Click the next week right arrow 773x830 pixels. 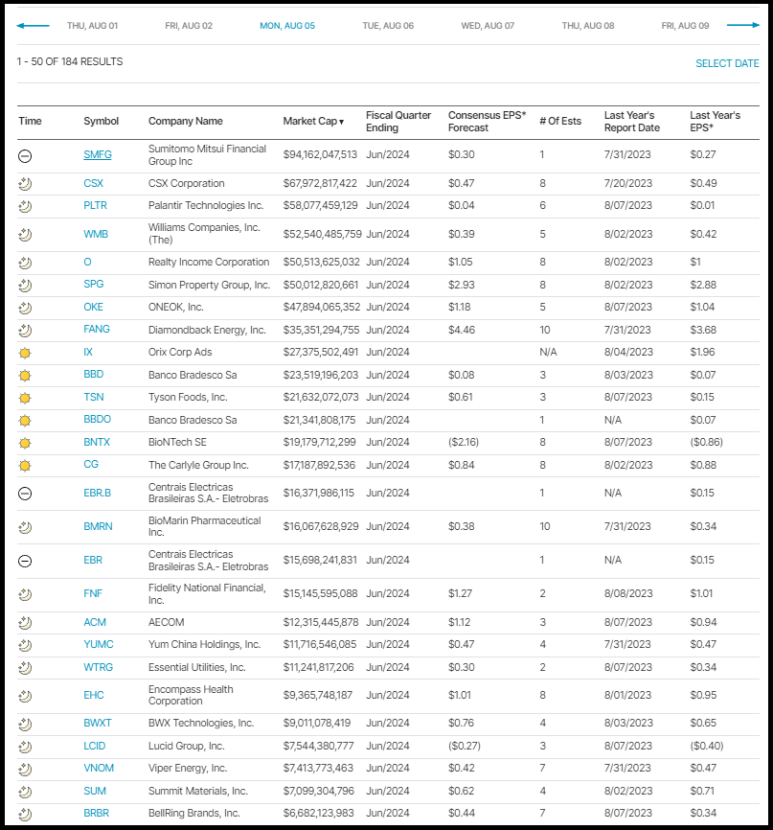pos(743,25)
